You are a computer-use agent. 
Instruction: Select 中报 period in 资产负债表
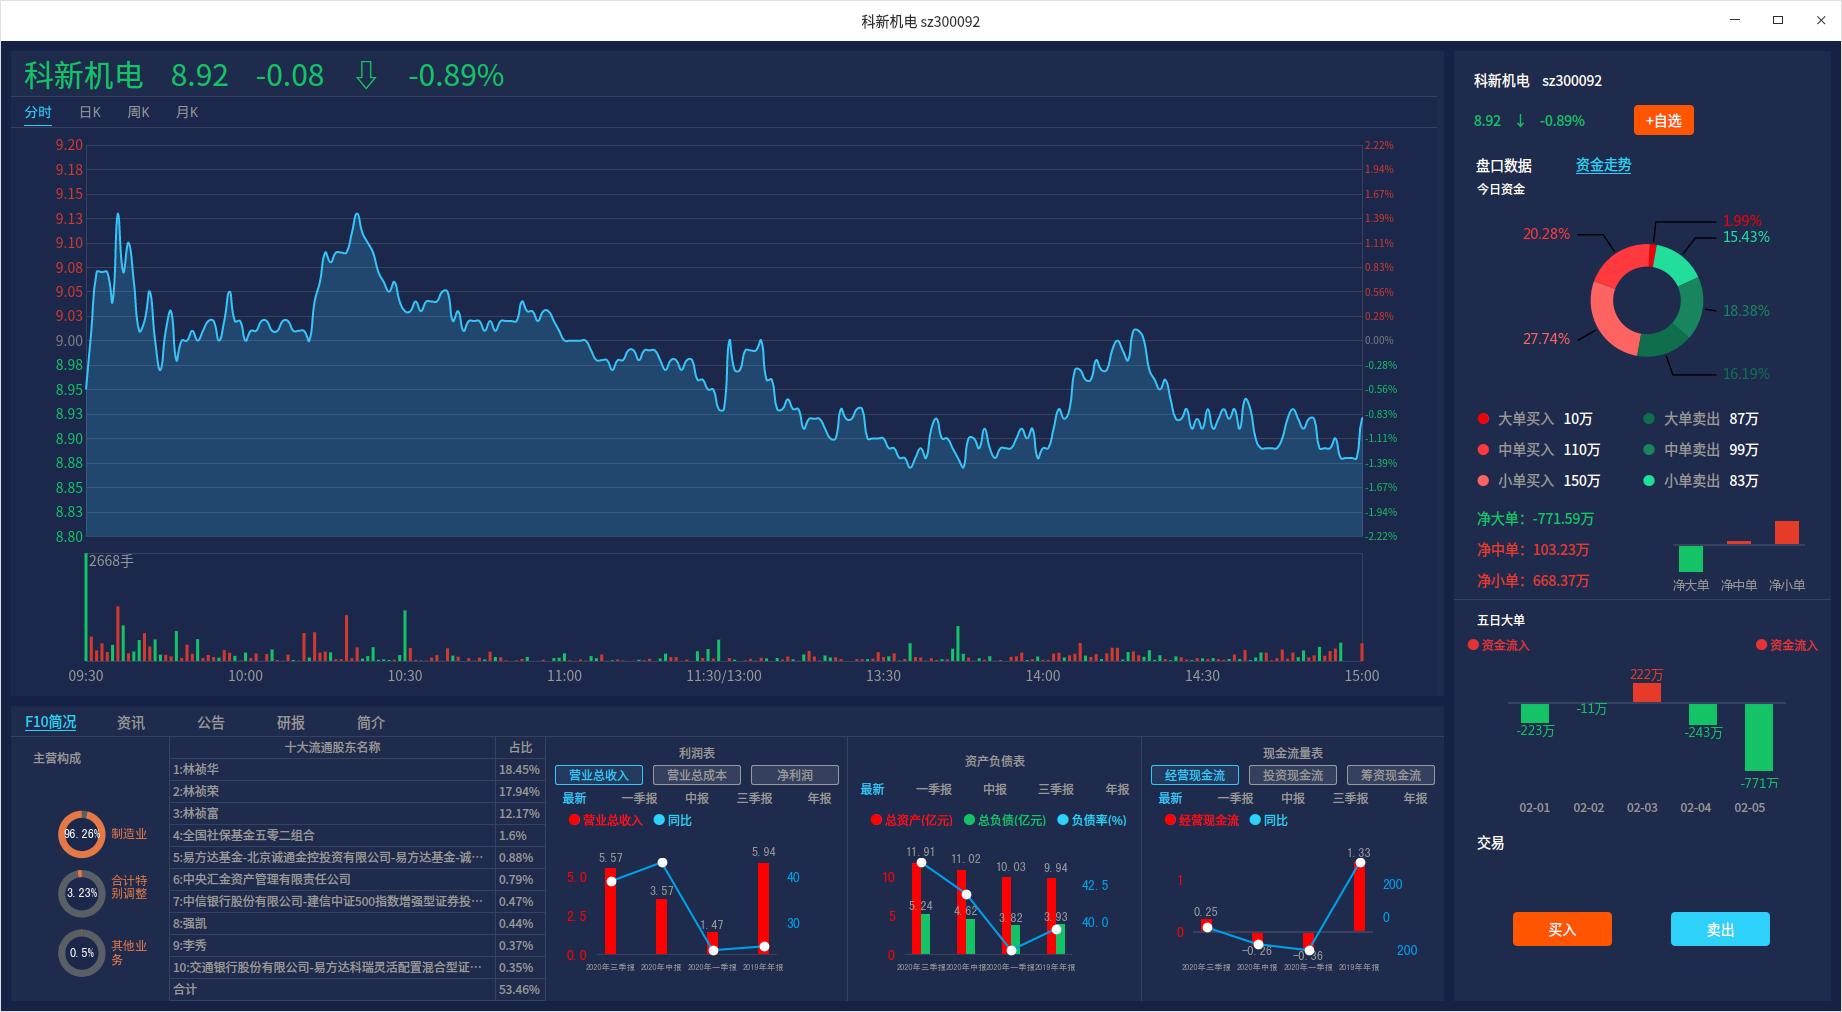(994, 789)
